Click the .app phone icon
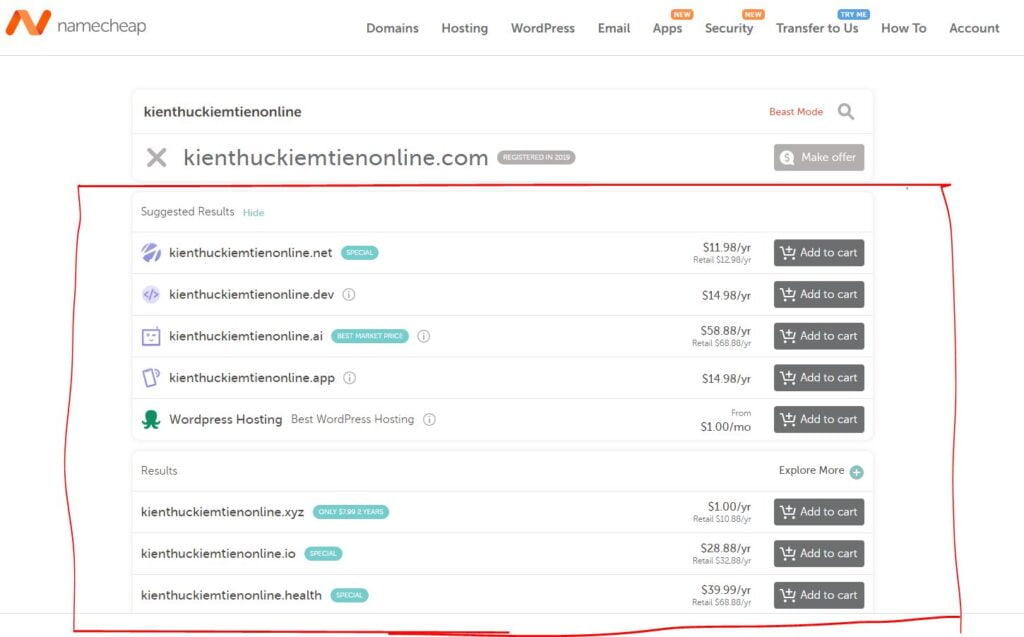 [151, 378]
